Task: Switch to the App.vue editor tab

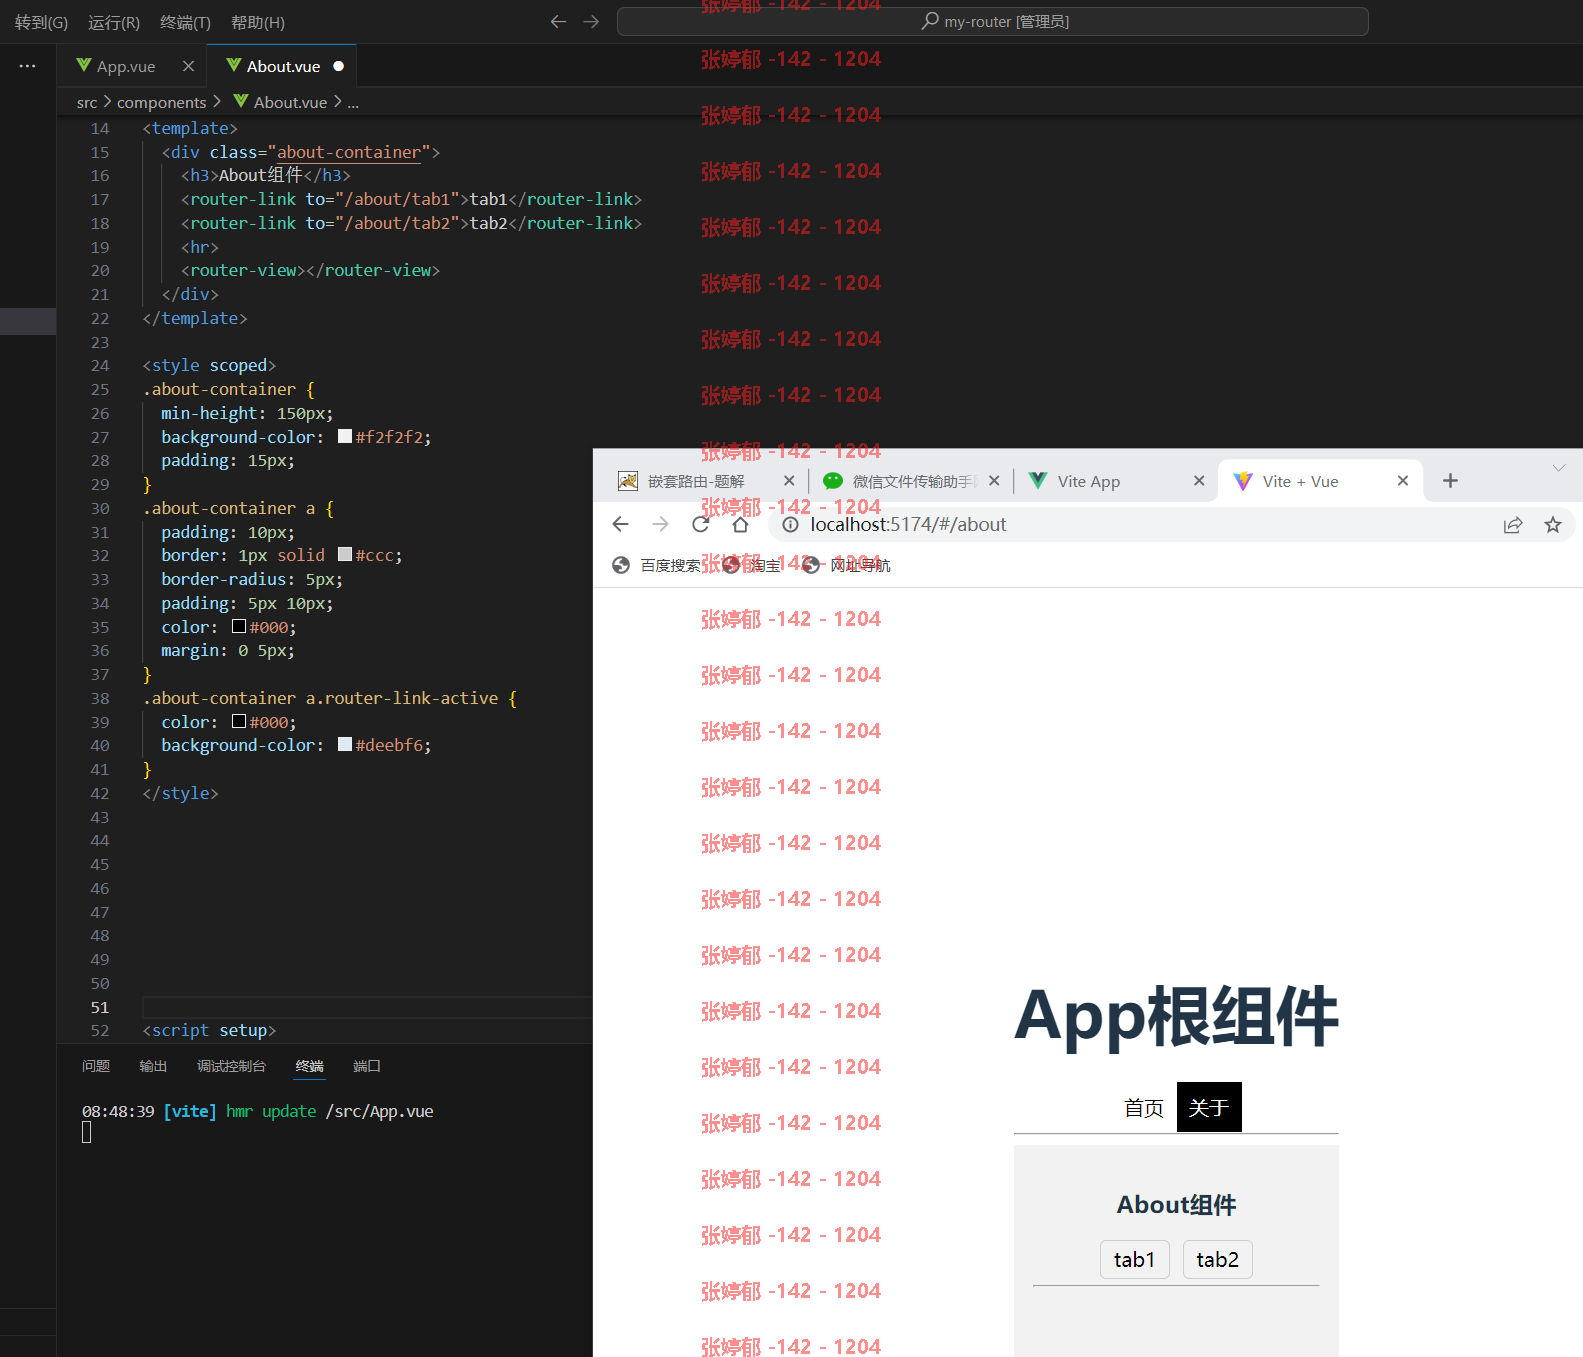Action: [x=132, y=66]
